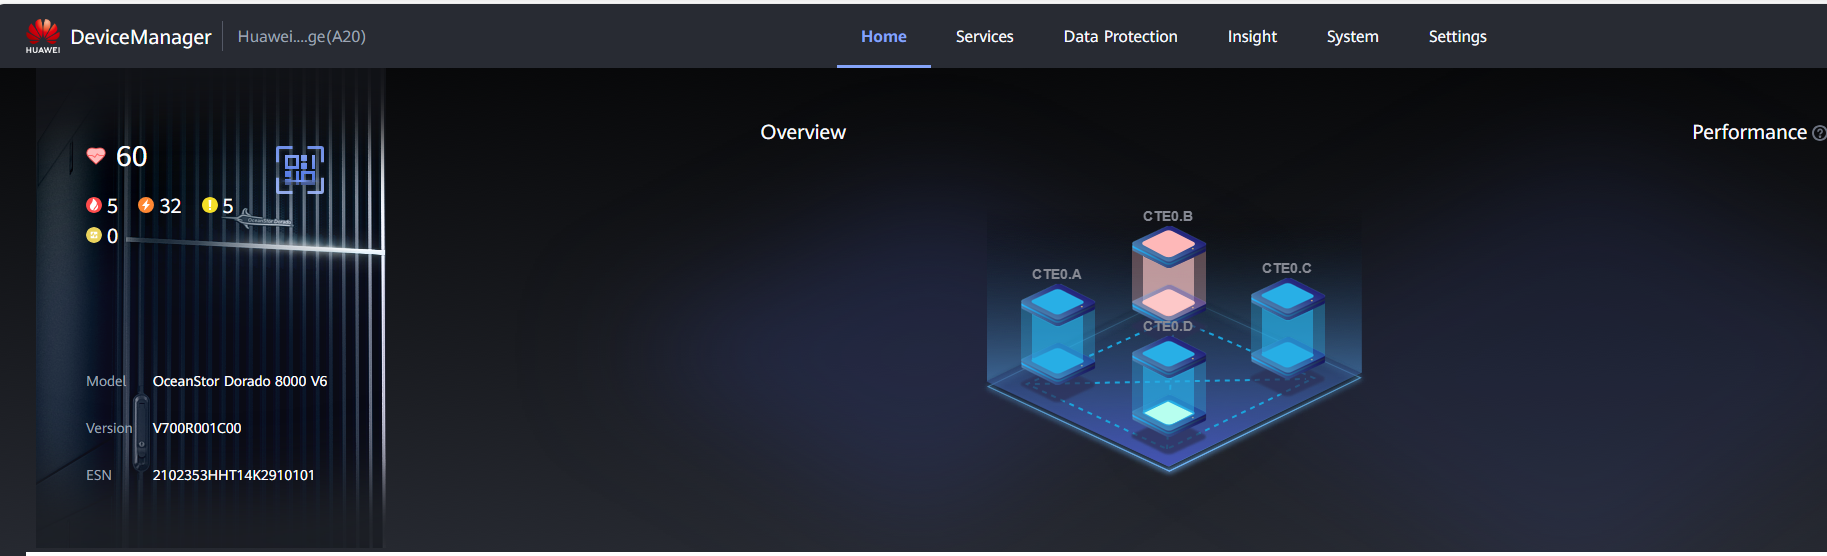Open the Settings menu
The height and width of the screenshot is (556, 1827).
(1457, 36)
